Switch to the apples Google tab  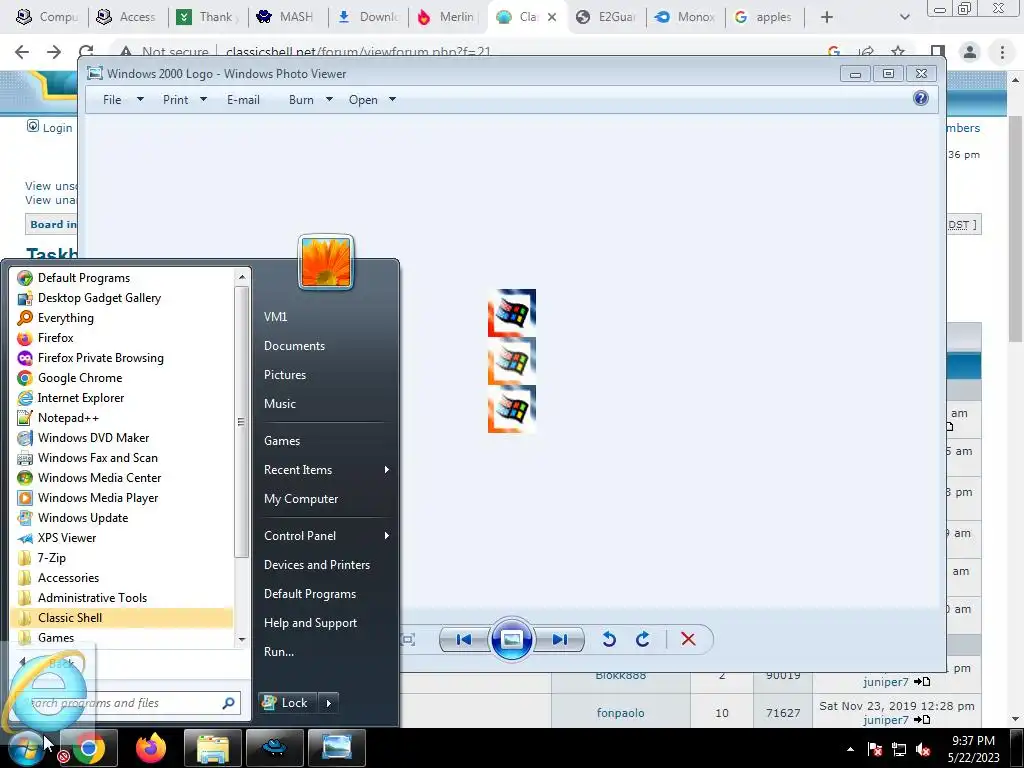[x=764, y=17]
